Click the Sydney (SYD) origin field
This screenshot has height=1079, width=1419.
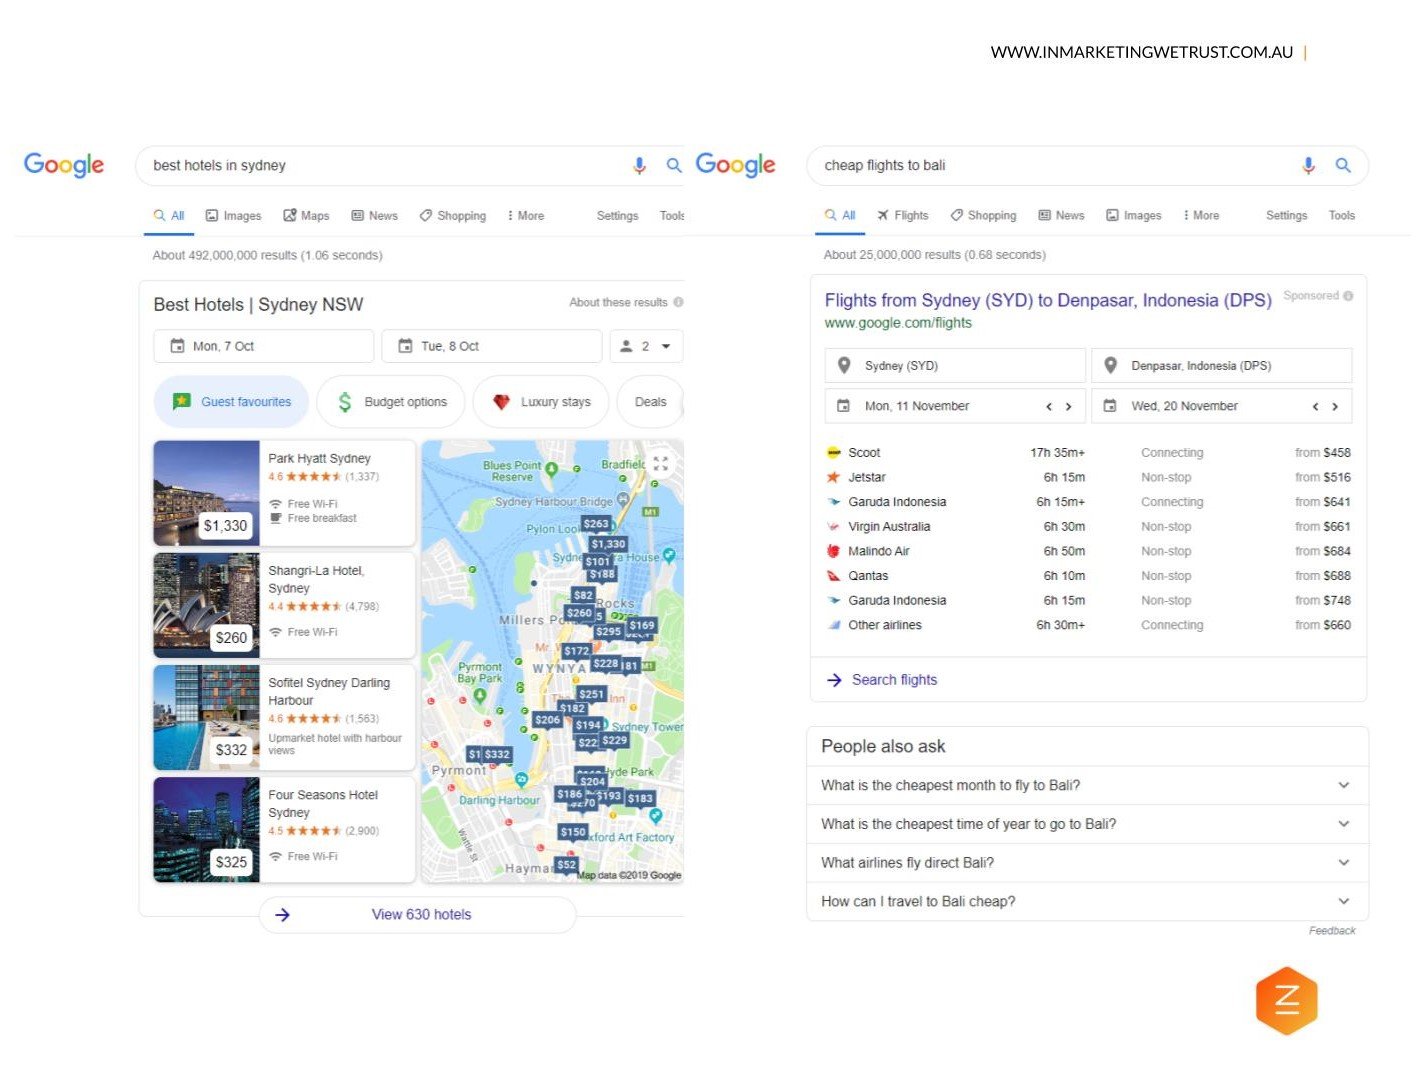[955, 366]
